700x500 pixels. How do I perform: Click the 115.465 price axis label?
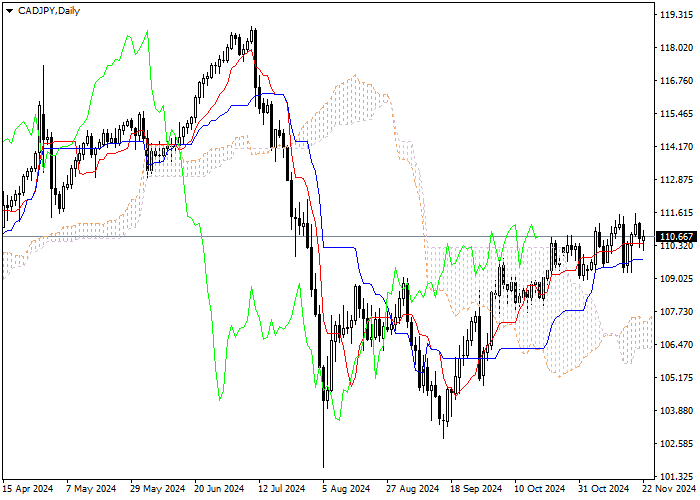point(676,114)
